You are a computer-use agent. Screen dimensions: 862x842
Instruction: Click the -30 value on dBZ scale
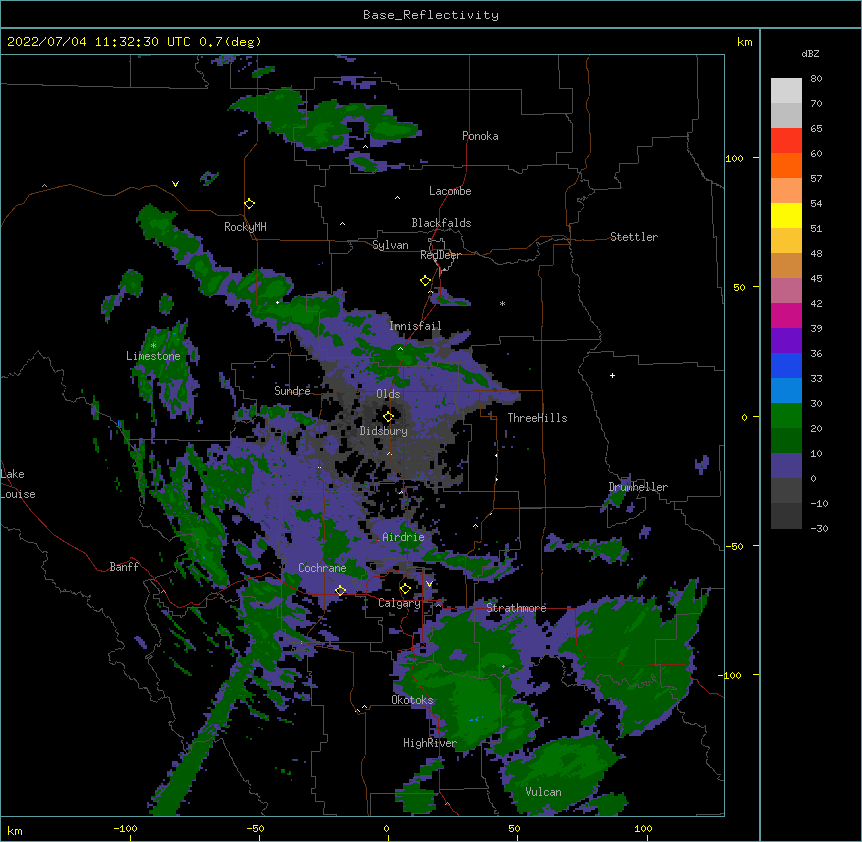coord(819,528)
